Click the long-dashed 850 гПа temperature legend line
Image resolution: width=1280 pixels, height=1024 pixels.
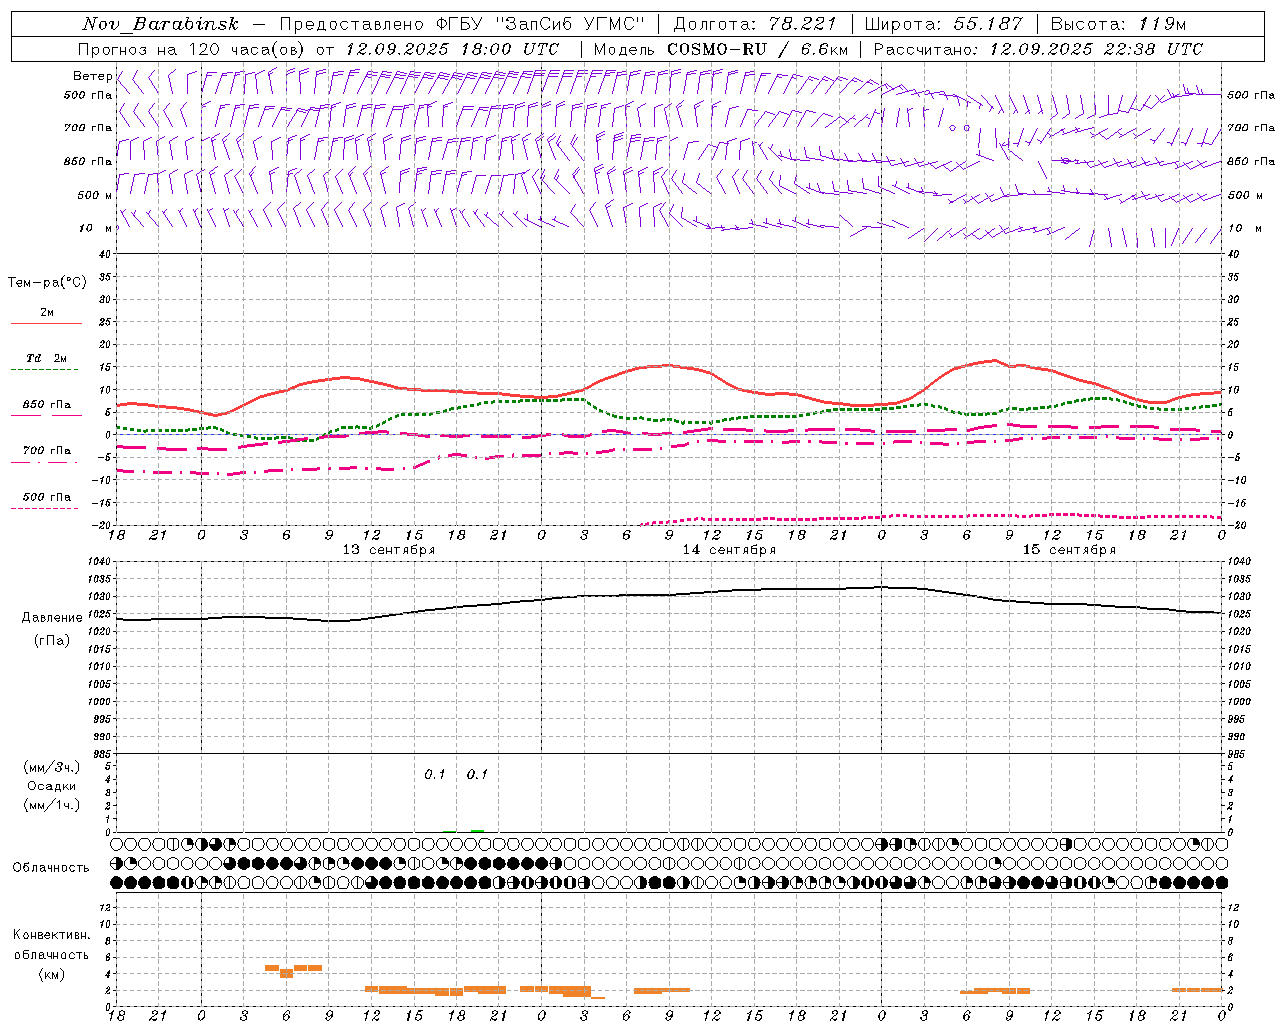coord(46,416)
